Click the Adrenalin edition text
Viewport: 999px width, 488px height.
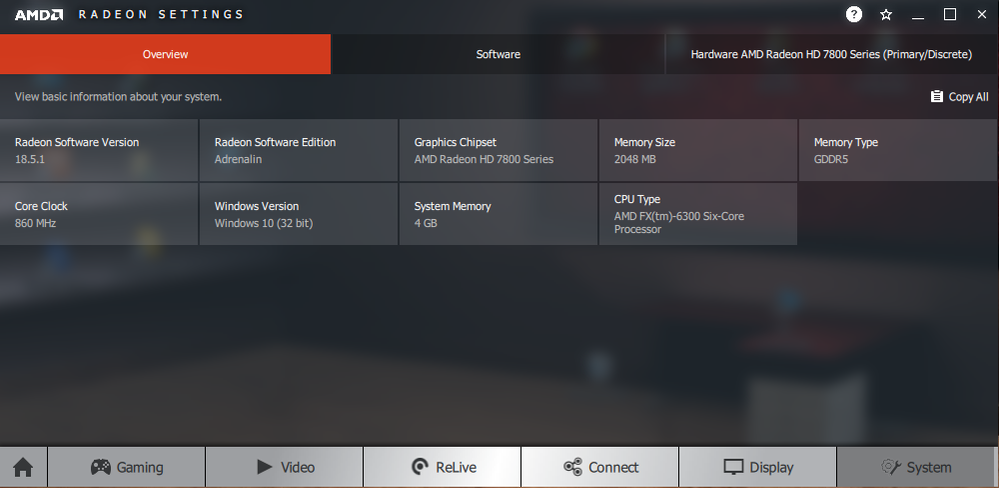(238, 159)
